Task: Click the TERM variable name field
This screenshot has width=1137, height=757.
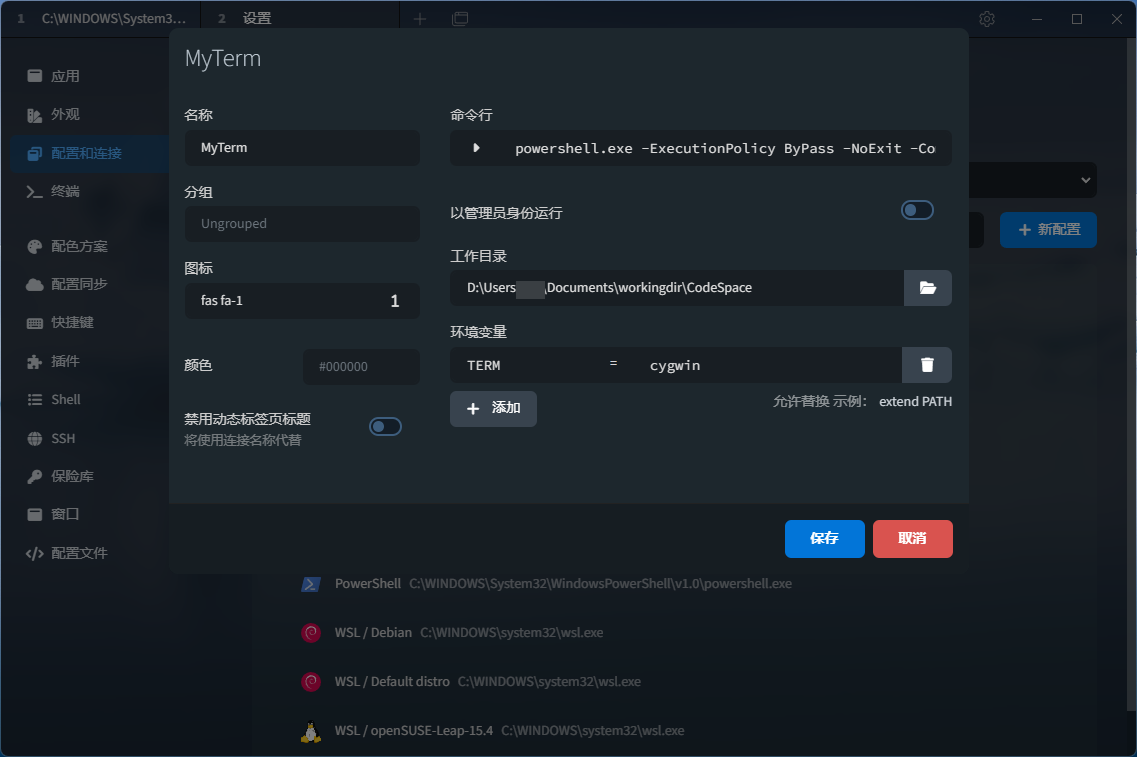Action: click(x=526, y=365)
